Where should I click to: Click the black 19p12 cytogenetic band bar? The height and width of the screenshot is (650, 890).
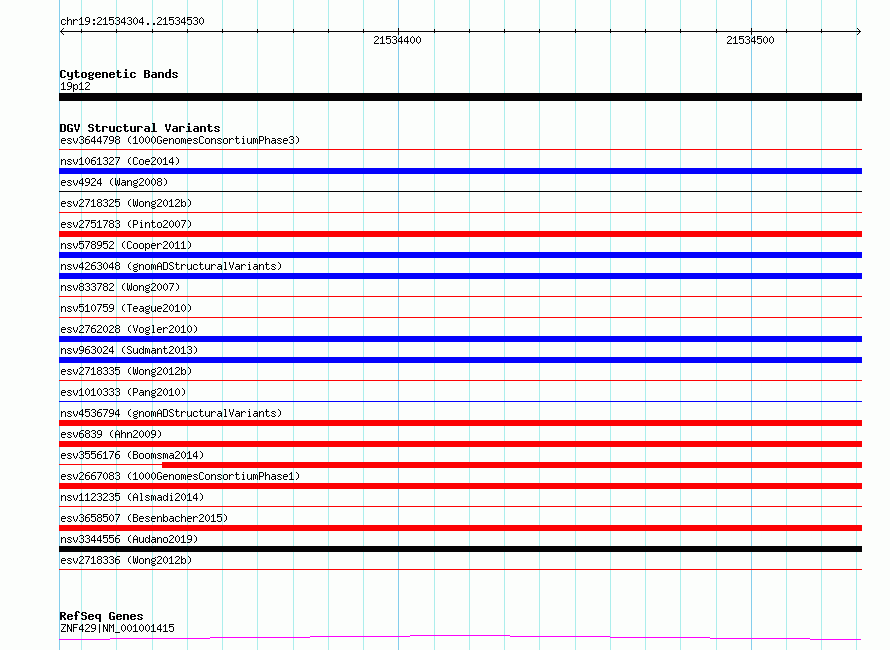pos(460,97)
